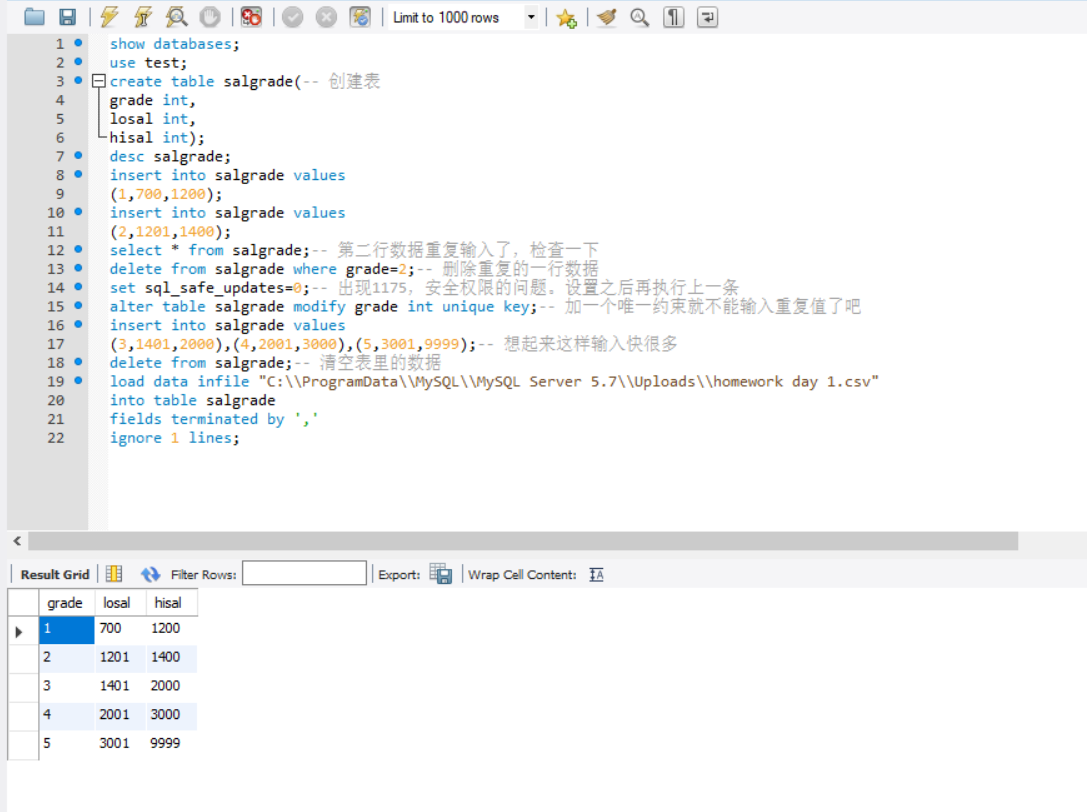Open SQL script file folder icon
Screen dimensions: 1087x812
point(35,17)
